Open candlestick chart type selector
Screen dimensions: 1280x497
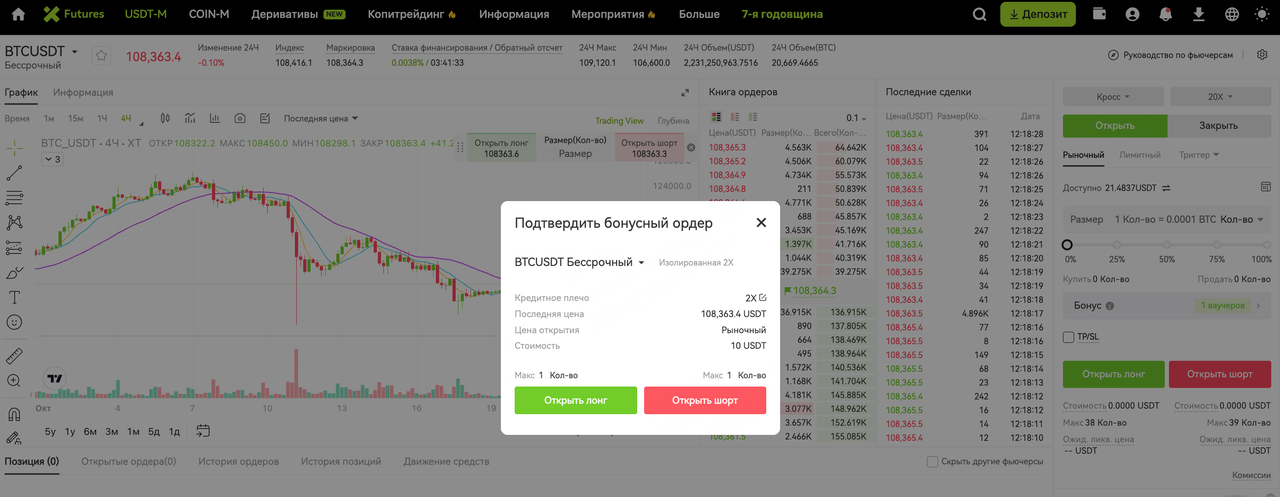(x=165, y=119)
